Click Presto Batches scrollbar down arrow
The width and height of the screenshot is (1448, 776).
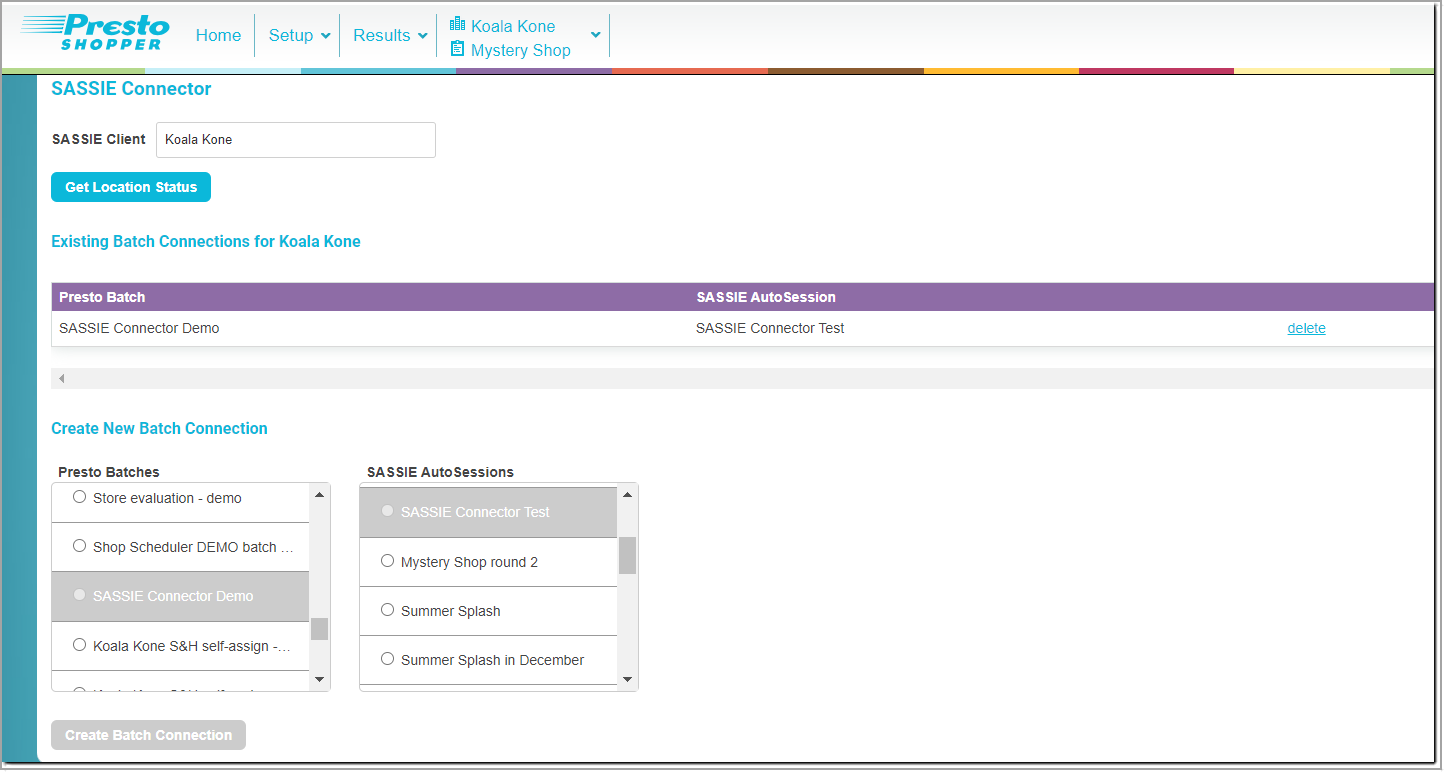tap(319, 680)
